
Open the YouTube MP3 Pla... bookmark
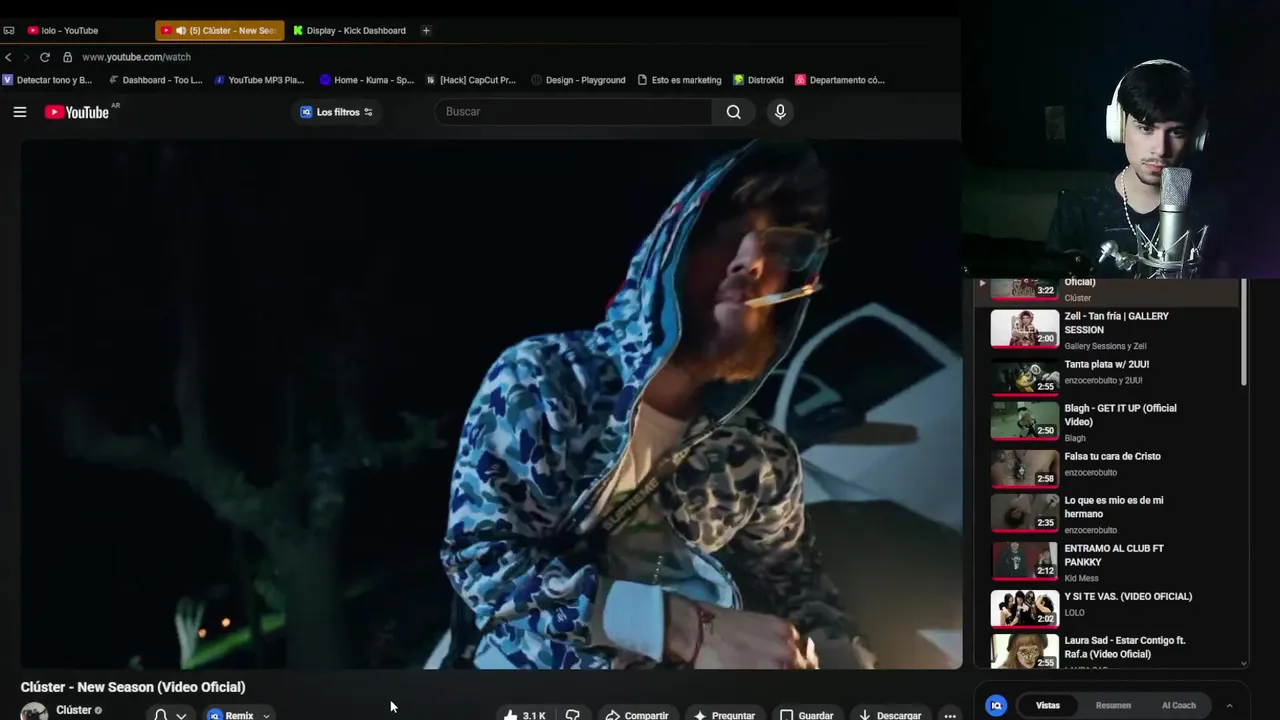point(259,80)
